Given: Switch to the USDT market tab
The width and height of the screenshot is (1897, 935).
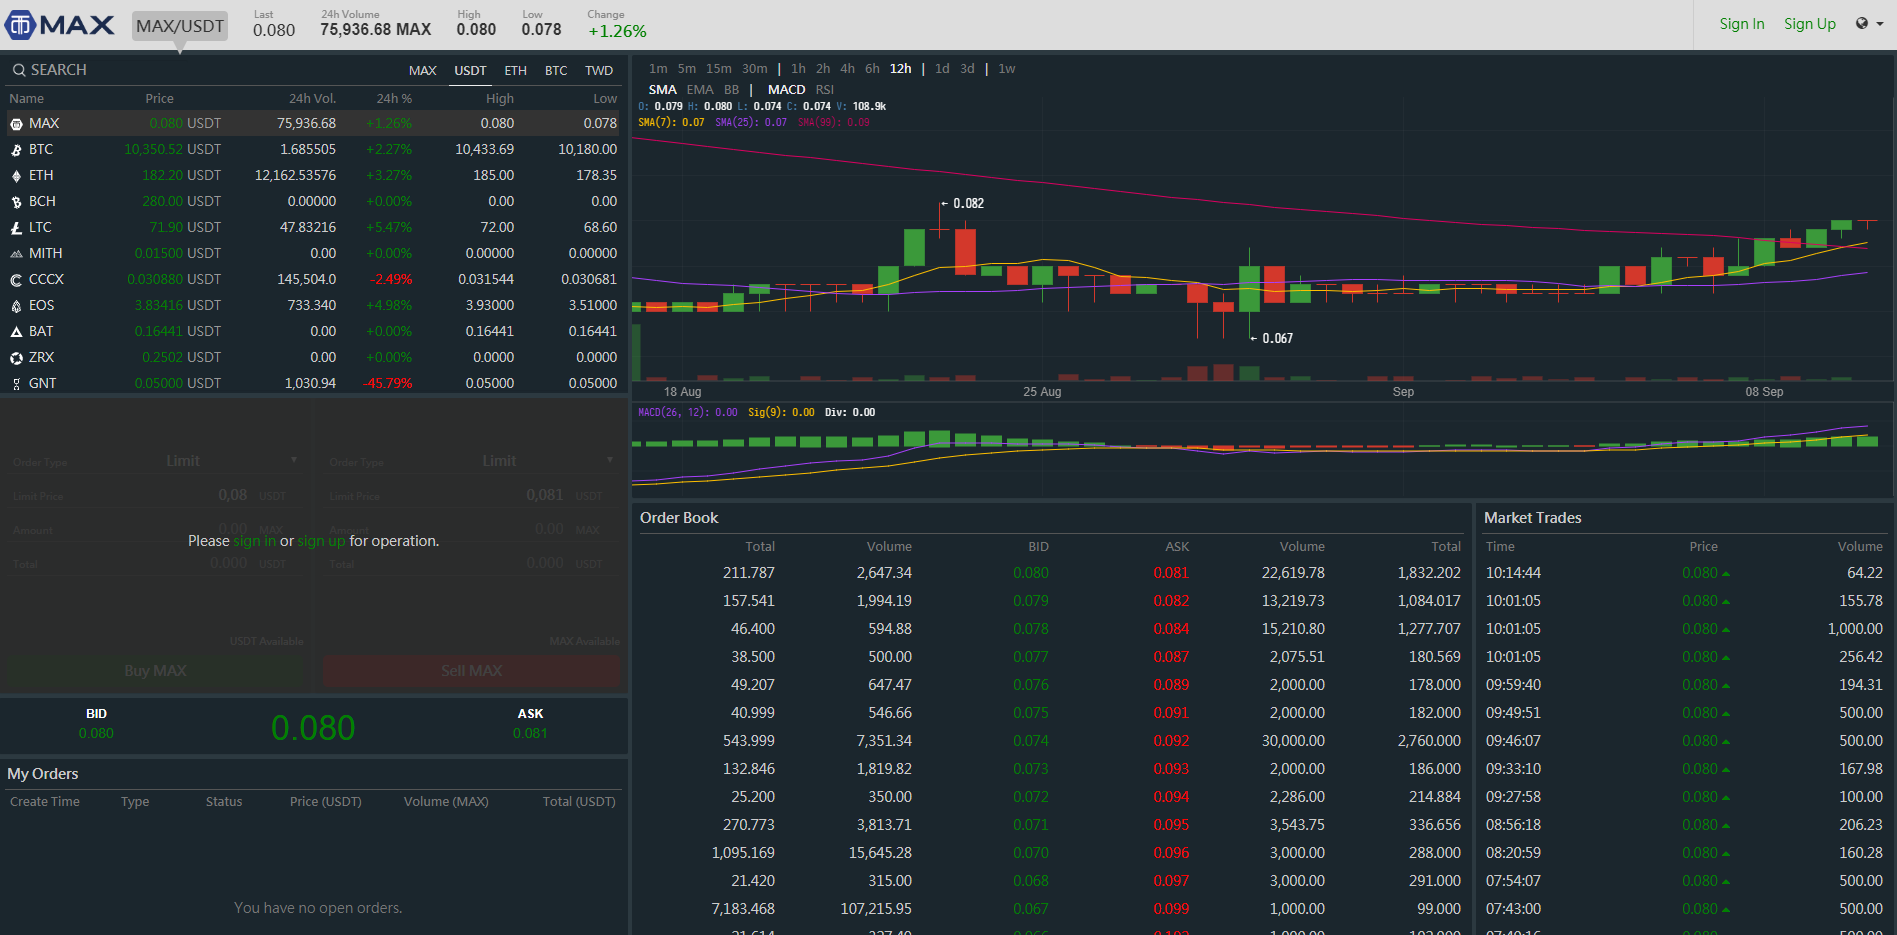Looking at the screenshot, I should click(x=470, y=71).
